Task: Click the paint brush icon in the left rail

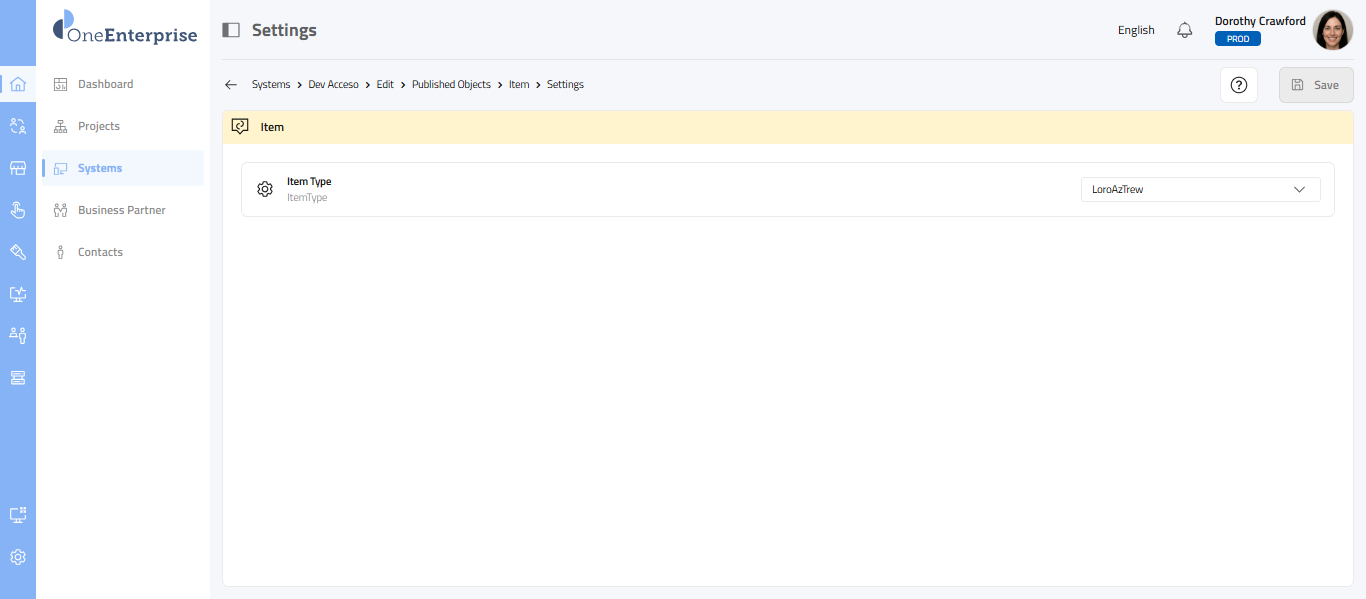Action: pos(17,252)
